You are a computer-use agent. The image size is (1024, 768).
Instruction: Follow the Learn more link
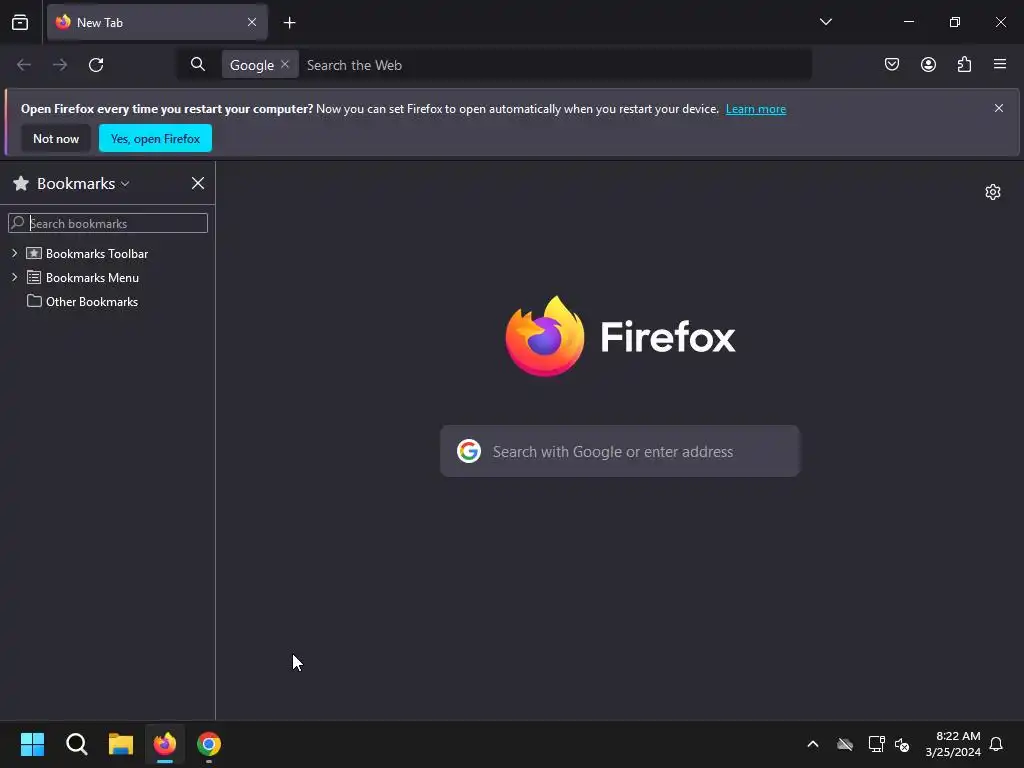[756, 109]
